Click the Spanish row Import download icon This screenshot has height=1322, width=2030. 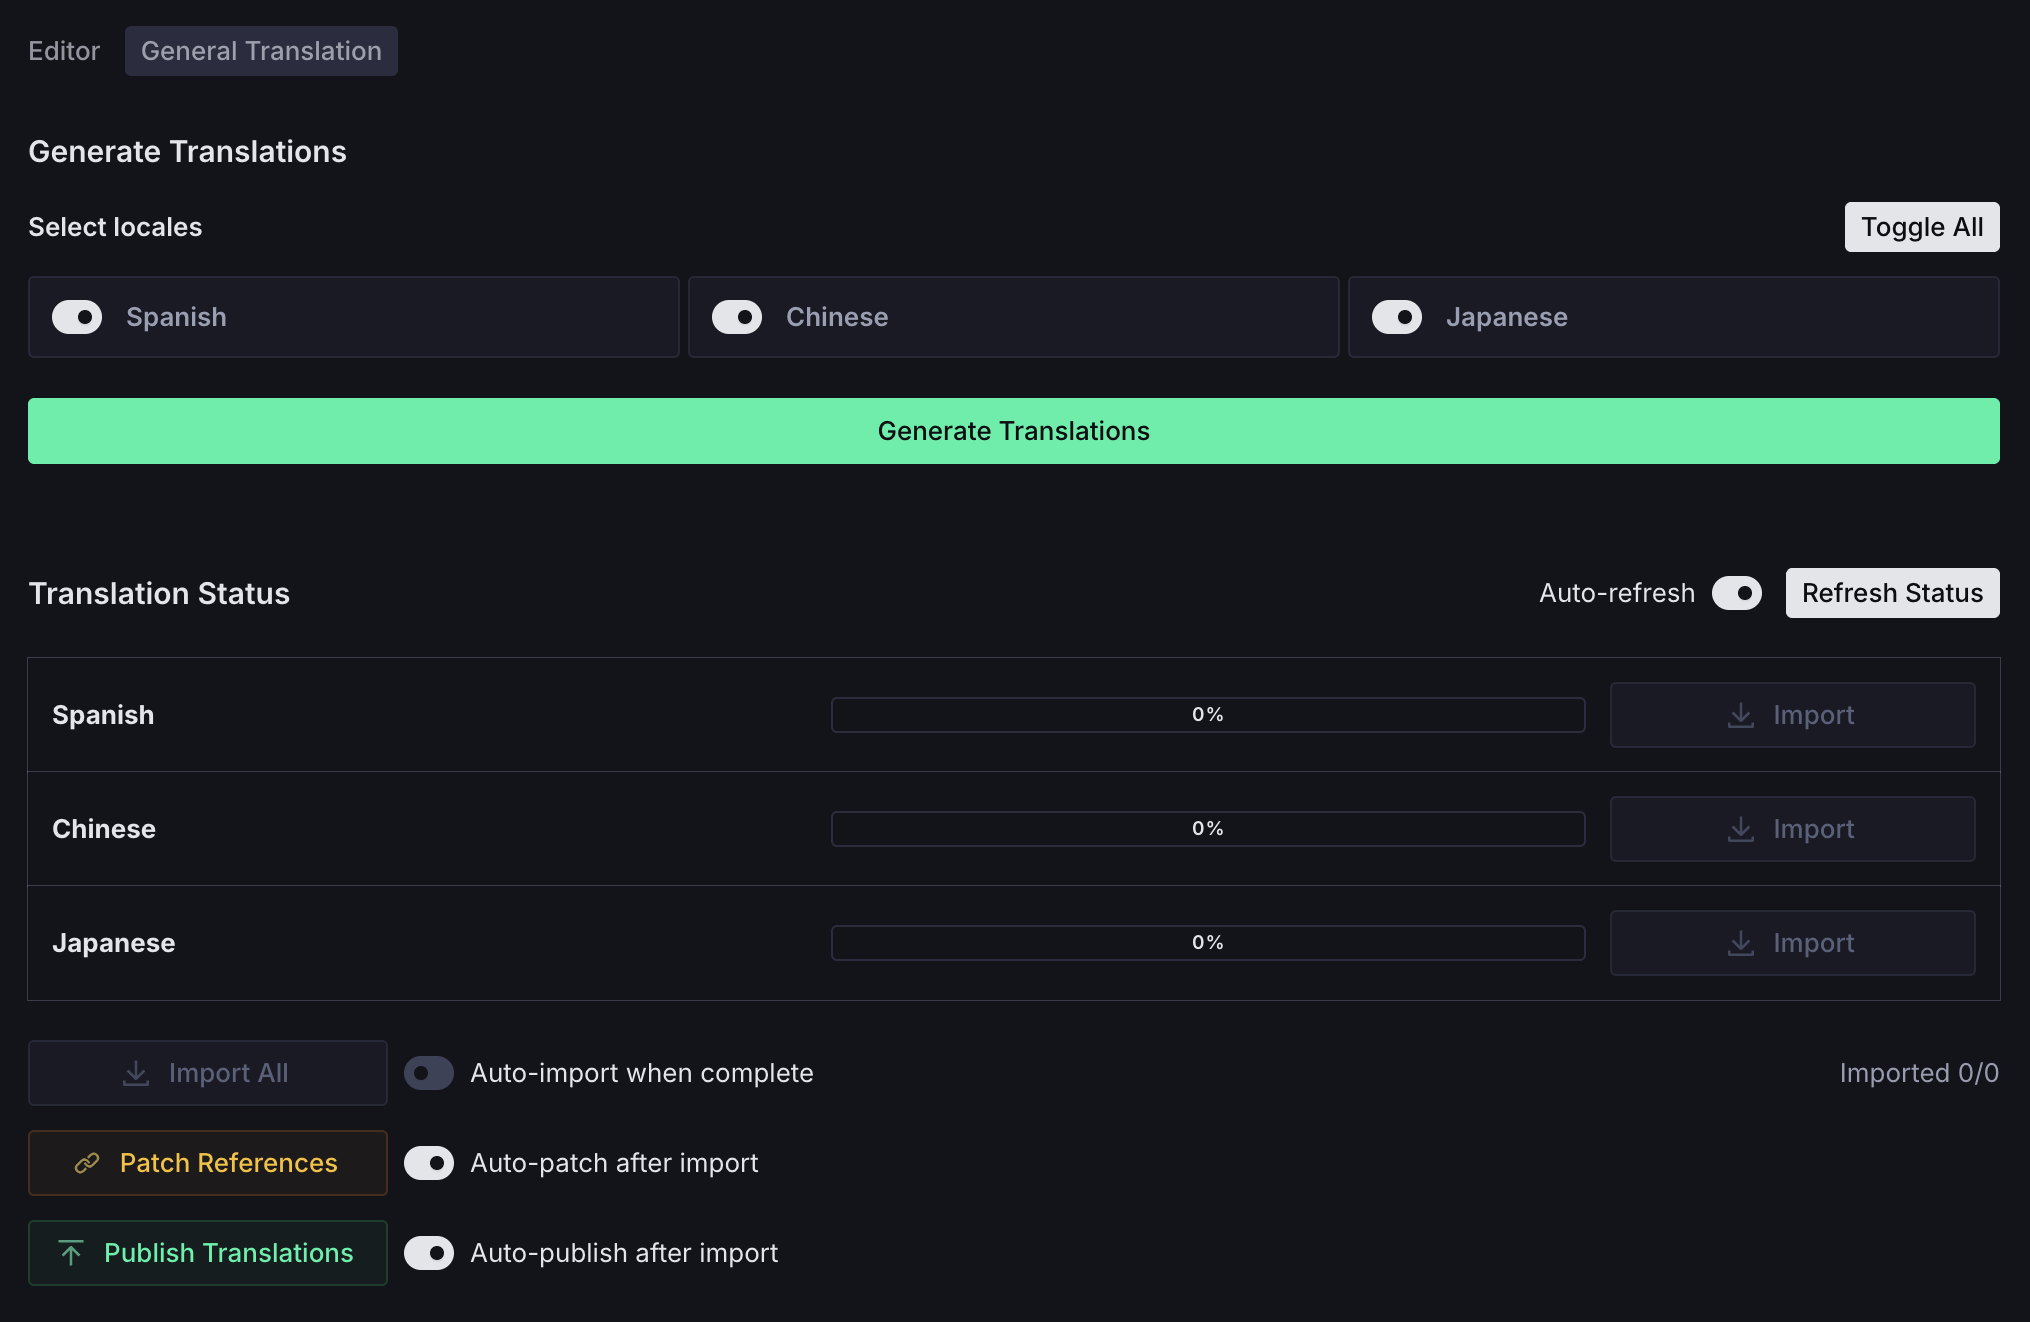(x=1741, y=715)
